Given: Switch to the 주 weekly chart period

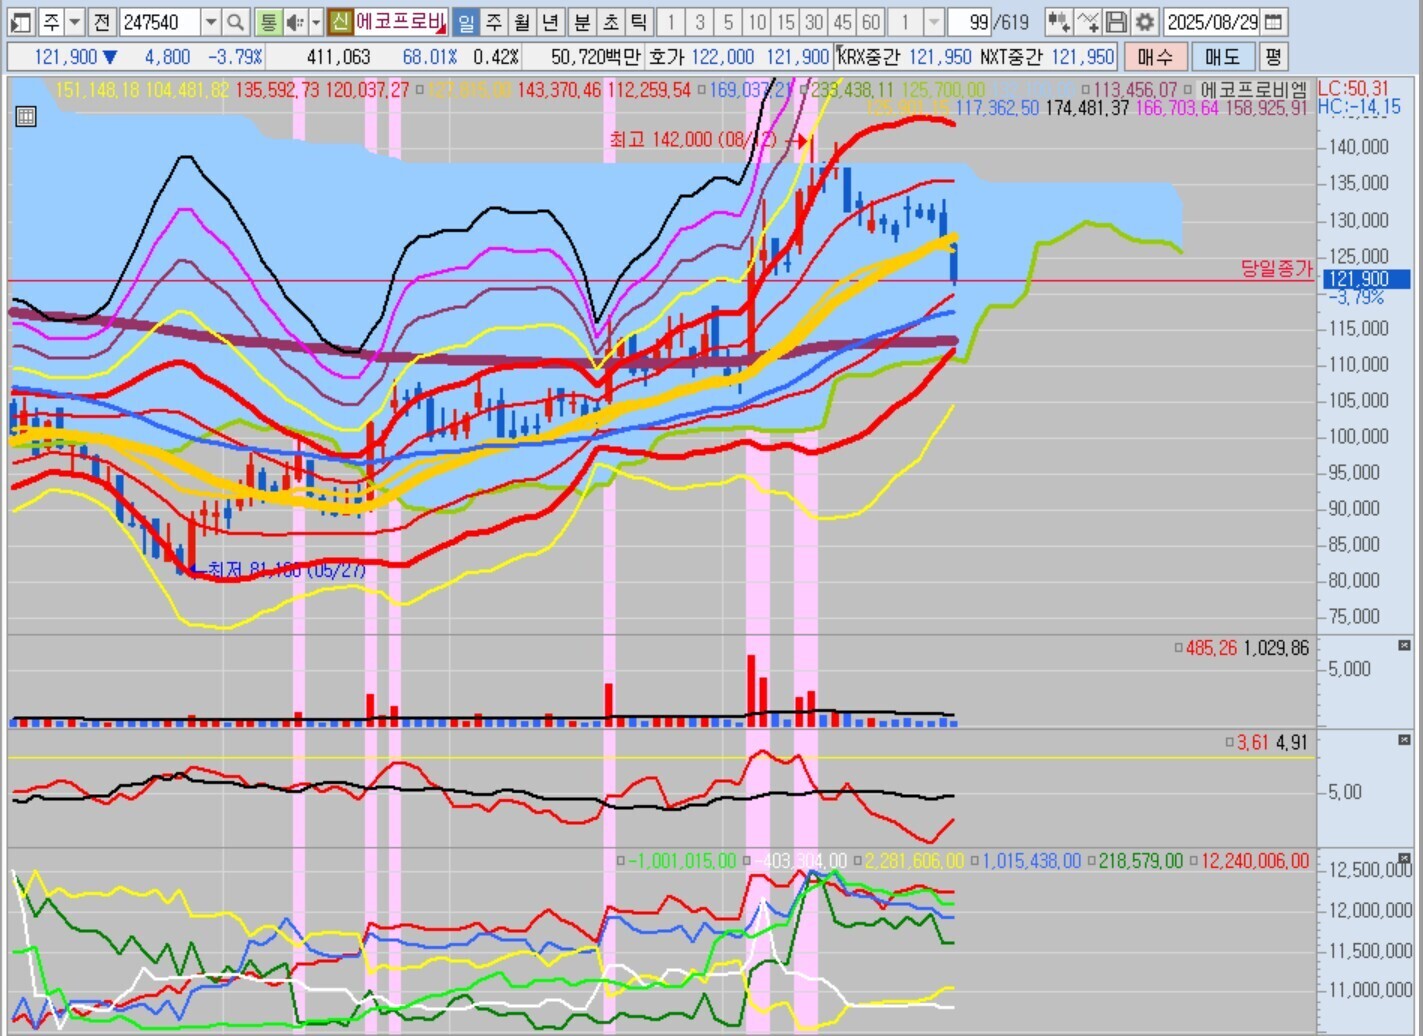Looking at the screenshot, I should click(x=494, y=22).
